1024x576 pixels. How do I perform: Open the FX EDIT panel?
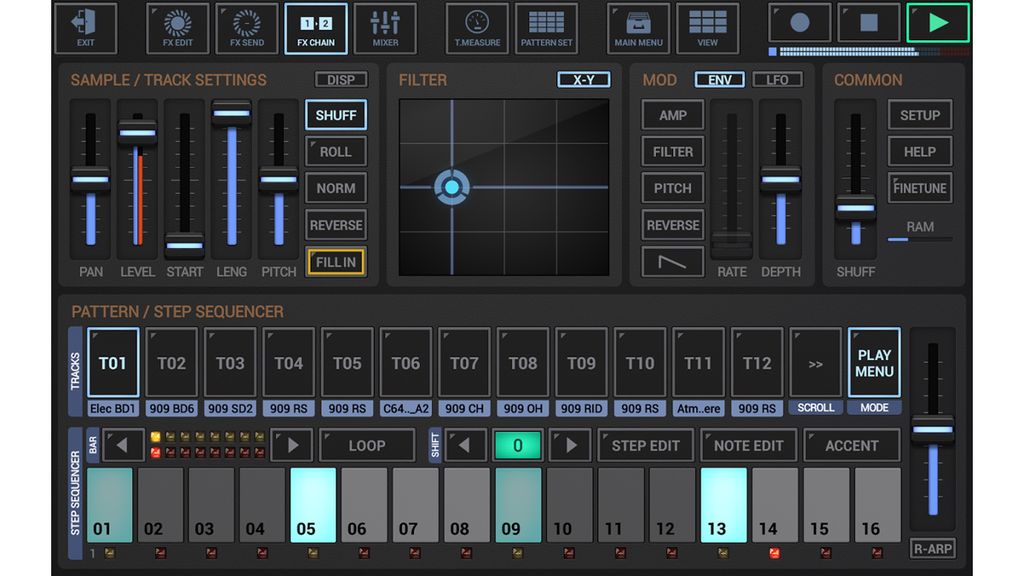click(x=177, y=27)
